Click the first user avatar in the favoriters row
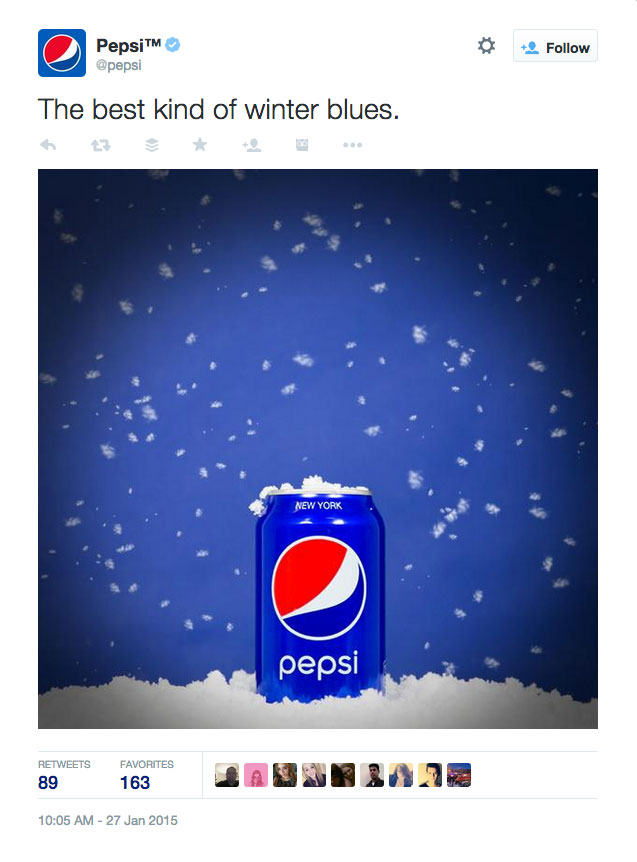 [x=227, y=775]
